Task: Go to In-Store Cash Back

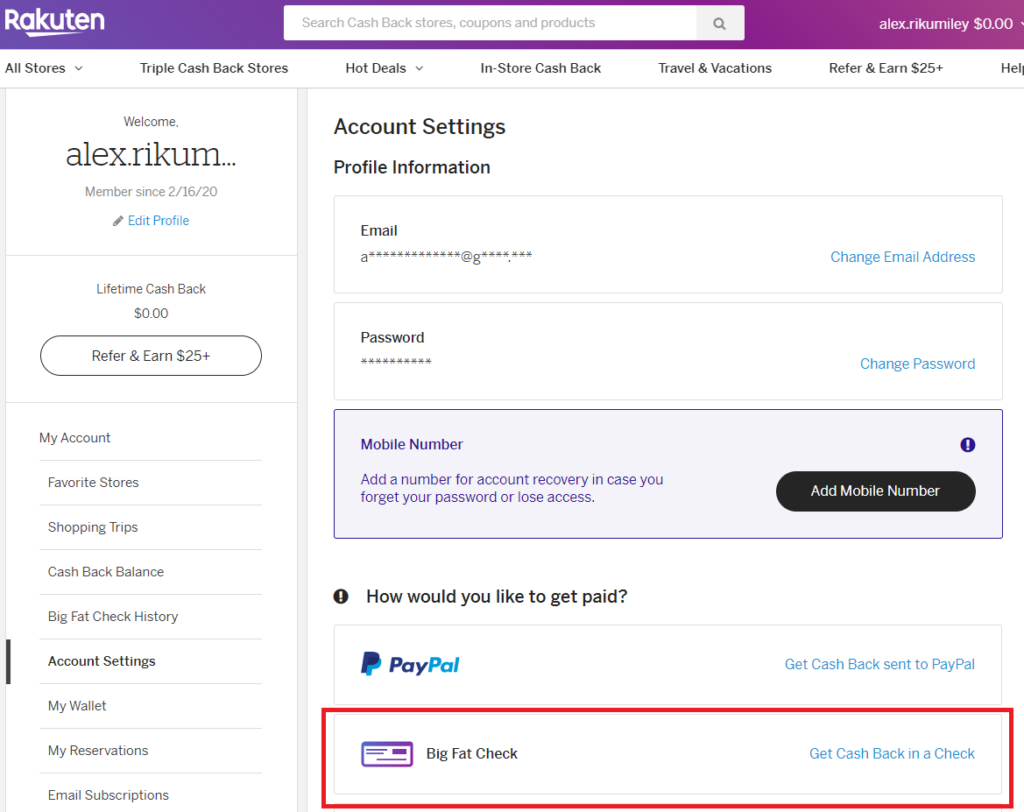Action: coord(540,68)
